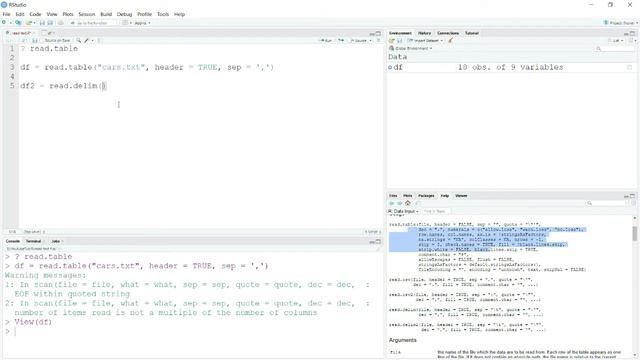Select the Jobs tab
The width and height of the screenshot is (640, 360).
[x=56, y=241]
